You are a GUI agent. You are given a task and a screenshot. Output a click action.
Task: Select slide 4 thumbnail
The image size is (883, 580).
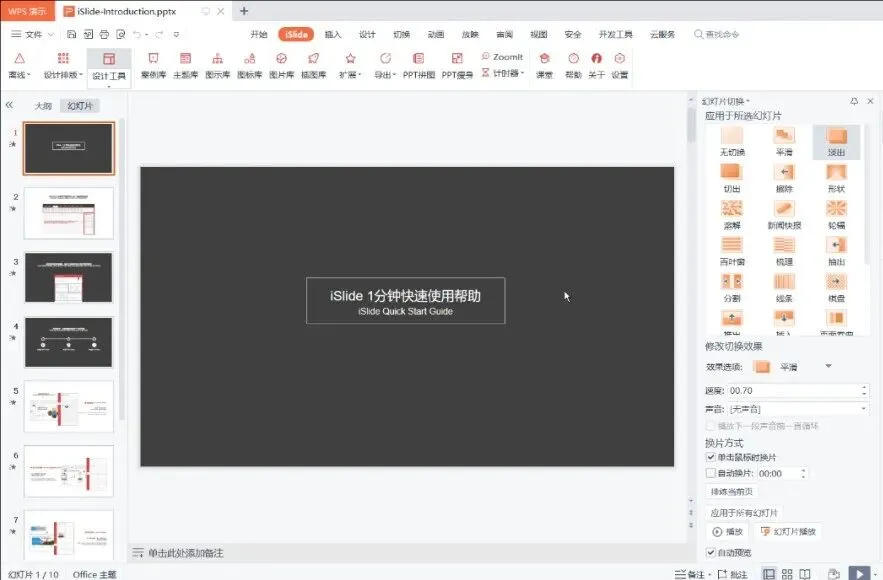(x=69, y=342)
